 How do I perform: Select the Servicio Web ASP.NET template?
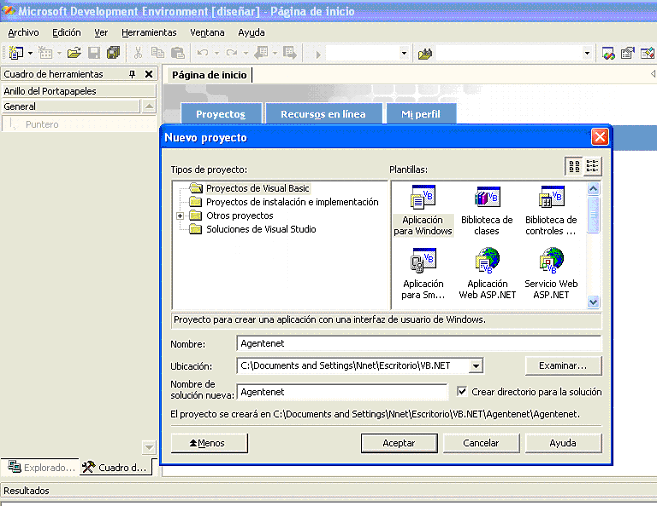pos(551,273)
